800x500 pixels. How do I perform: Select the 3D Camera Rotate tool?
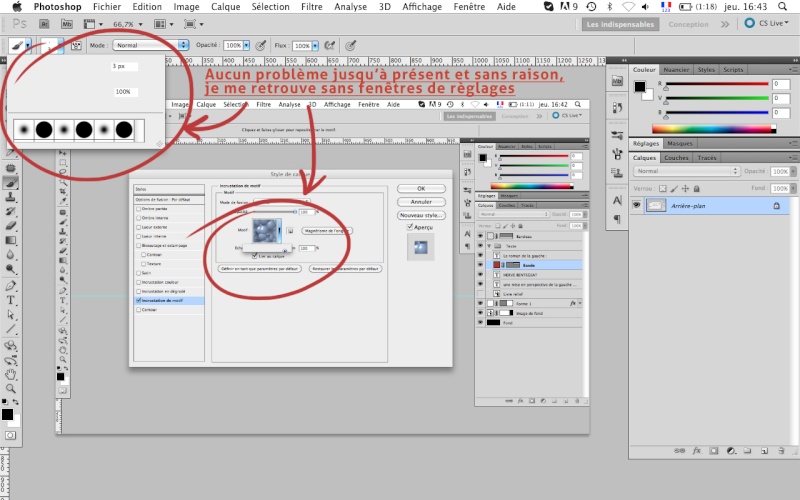click(x=11, y=360)
